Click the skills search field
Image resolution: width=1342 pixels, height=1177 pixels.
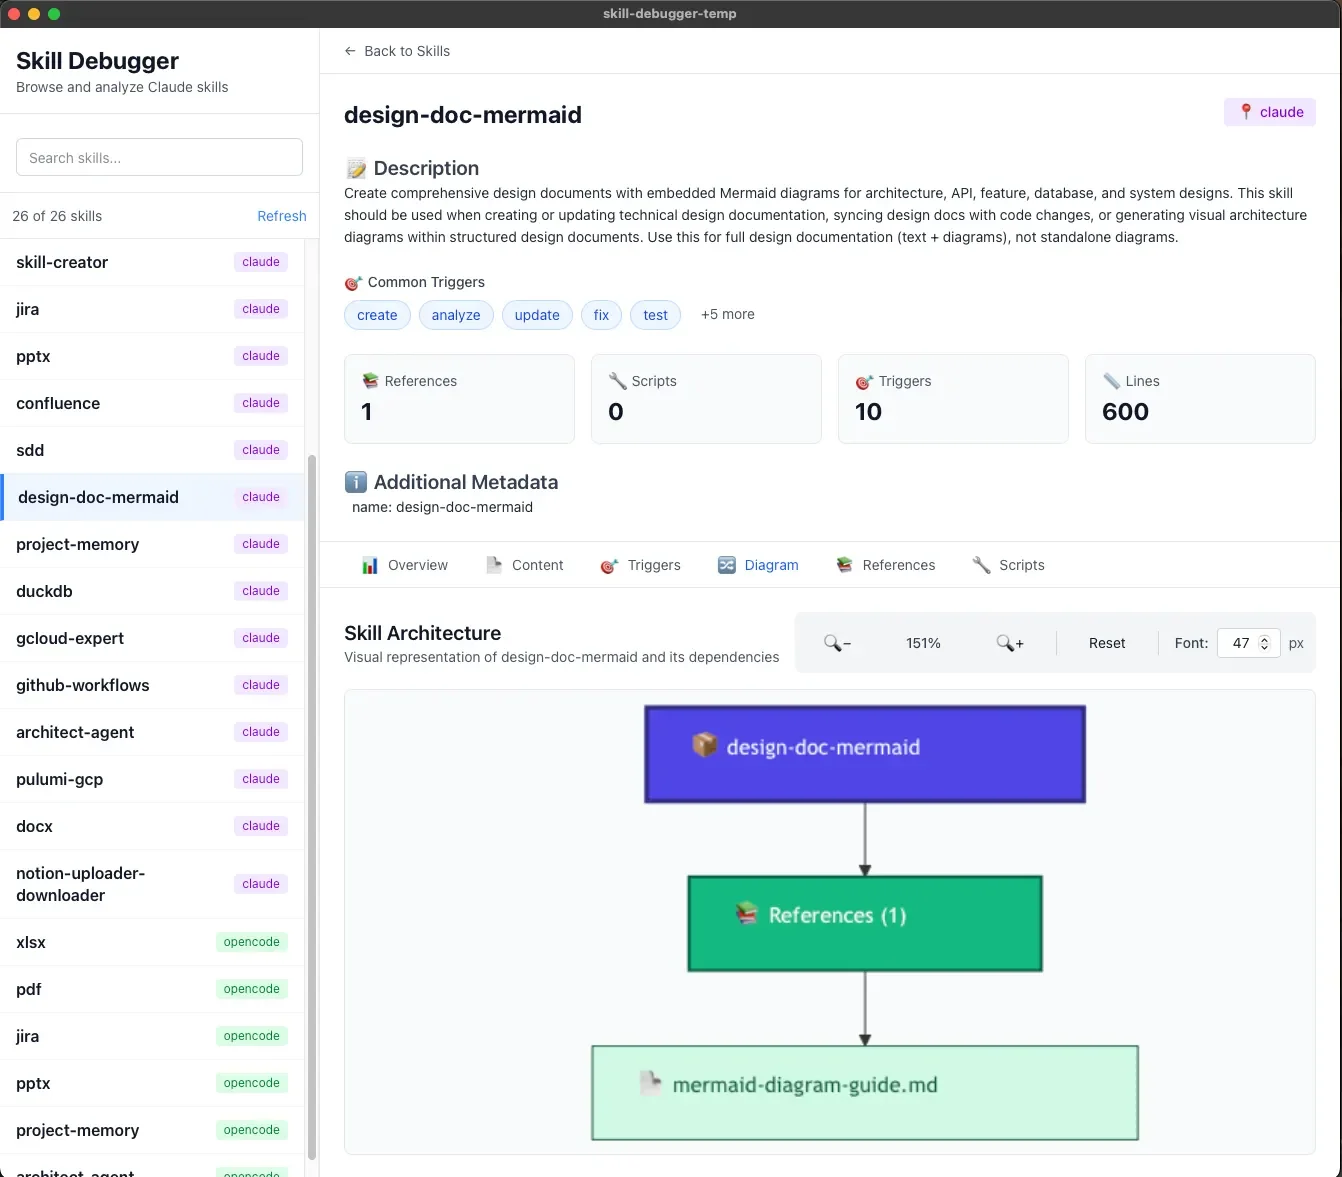[x=159, y=157]
